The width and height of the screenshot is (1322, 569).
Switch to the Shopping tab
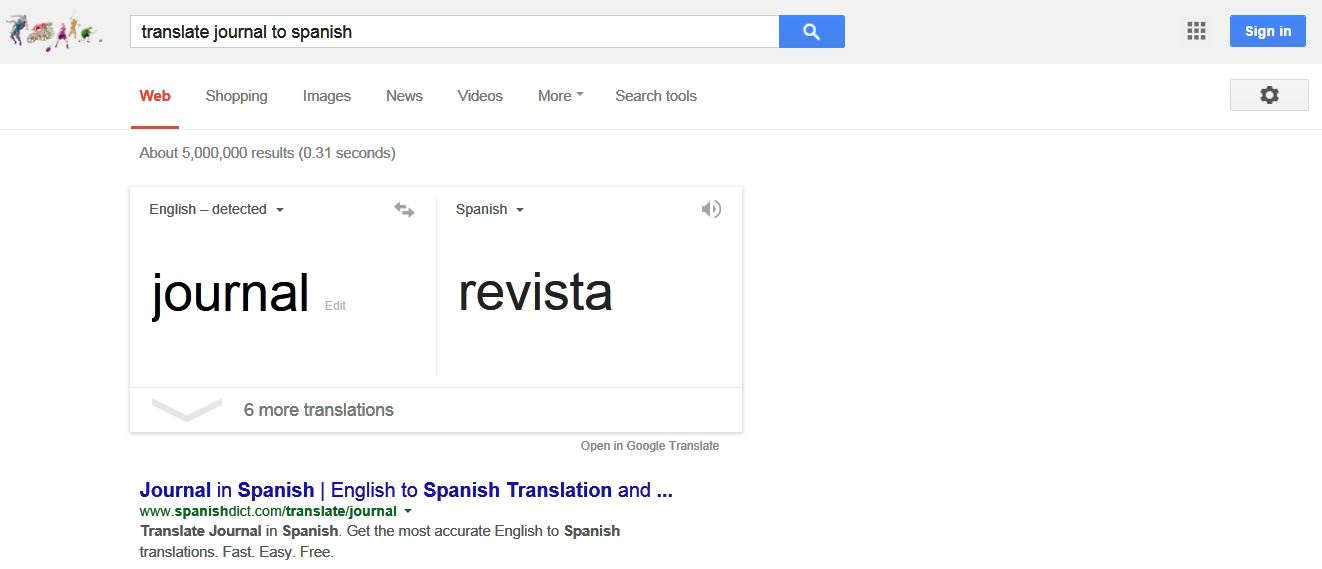[236, 96]
